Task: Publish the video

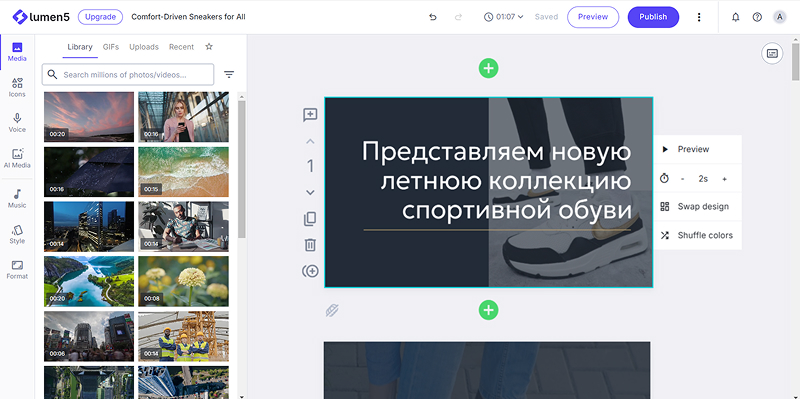Action: click(653, 17)
